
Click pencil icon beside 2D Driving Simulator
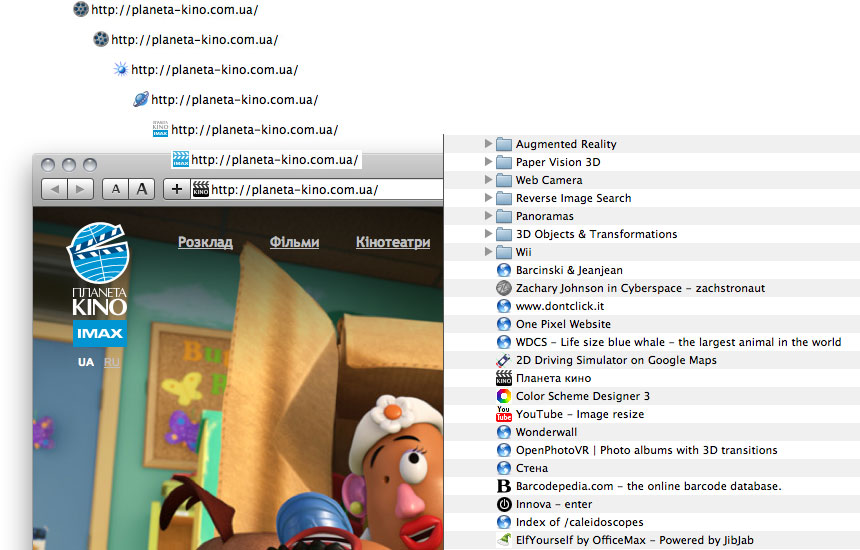tap(503, 360)
